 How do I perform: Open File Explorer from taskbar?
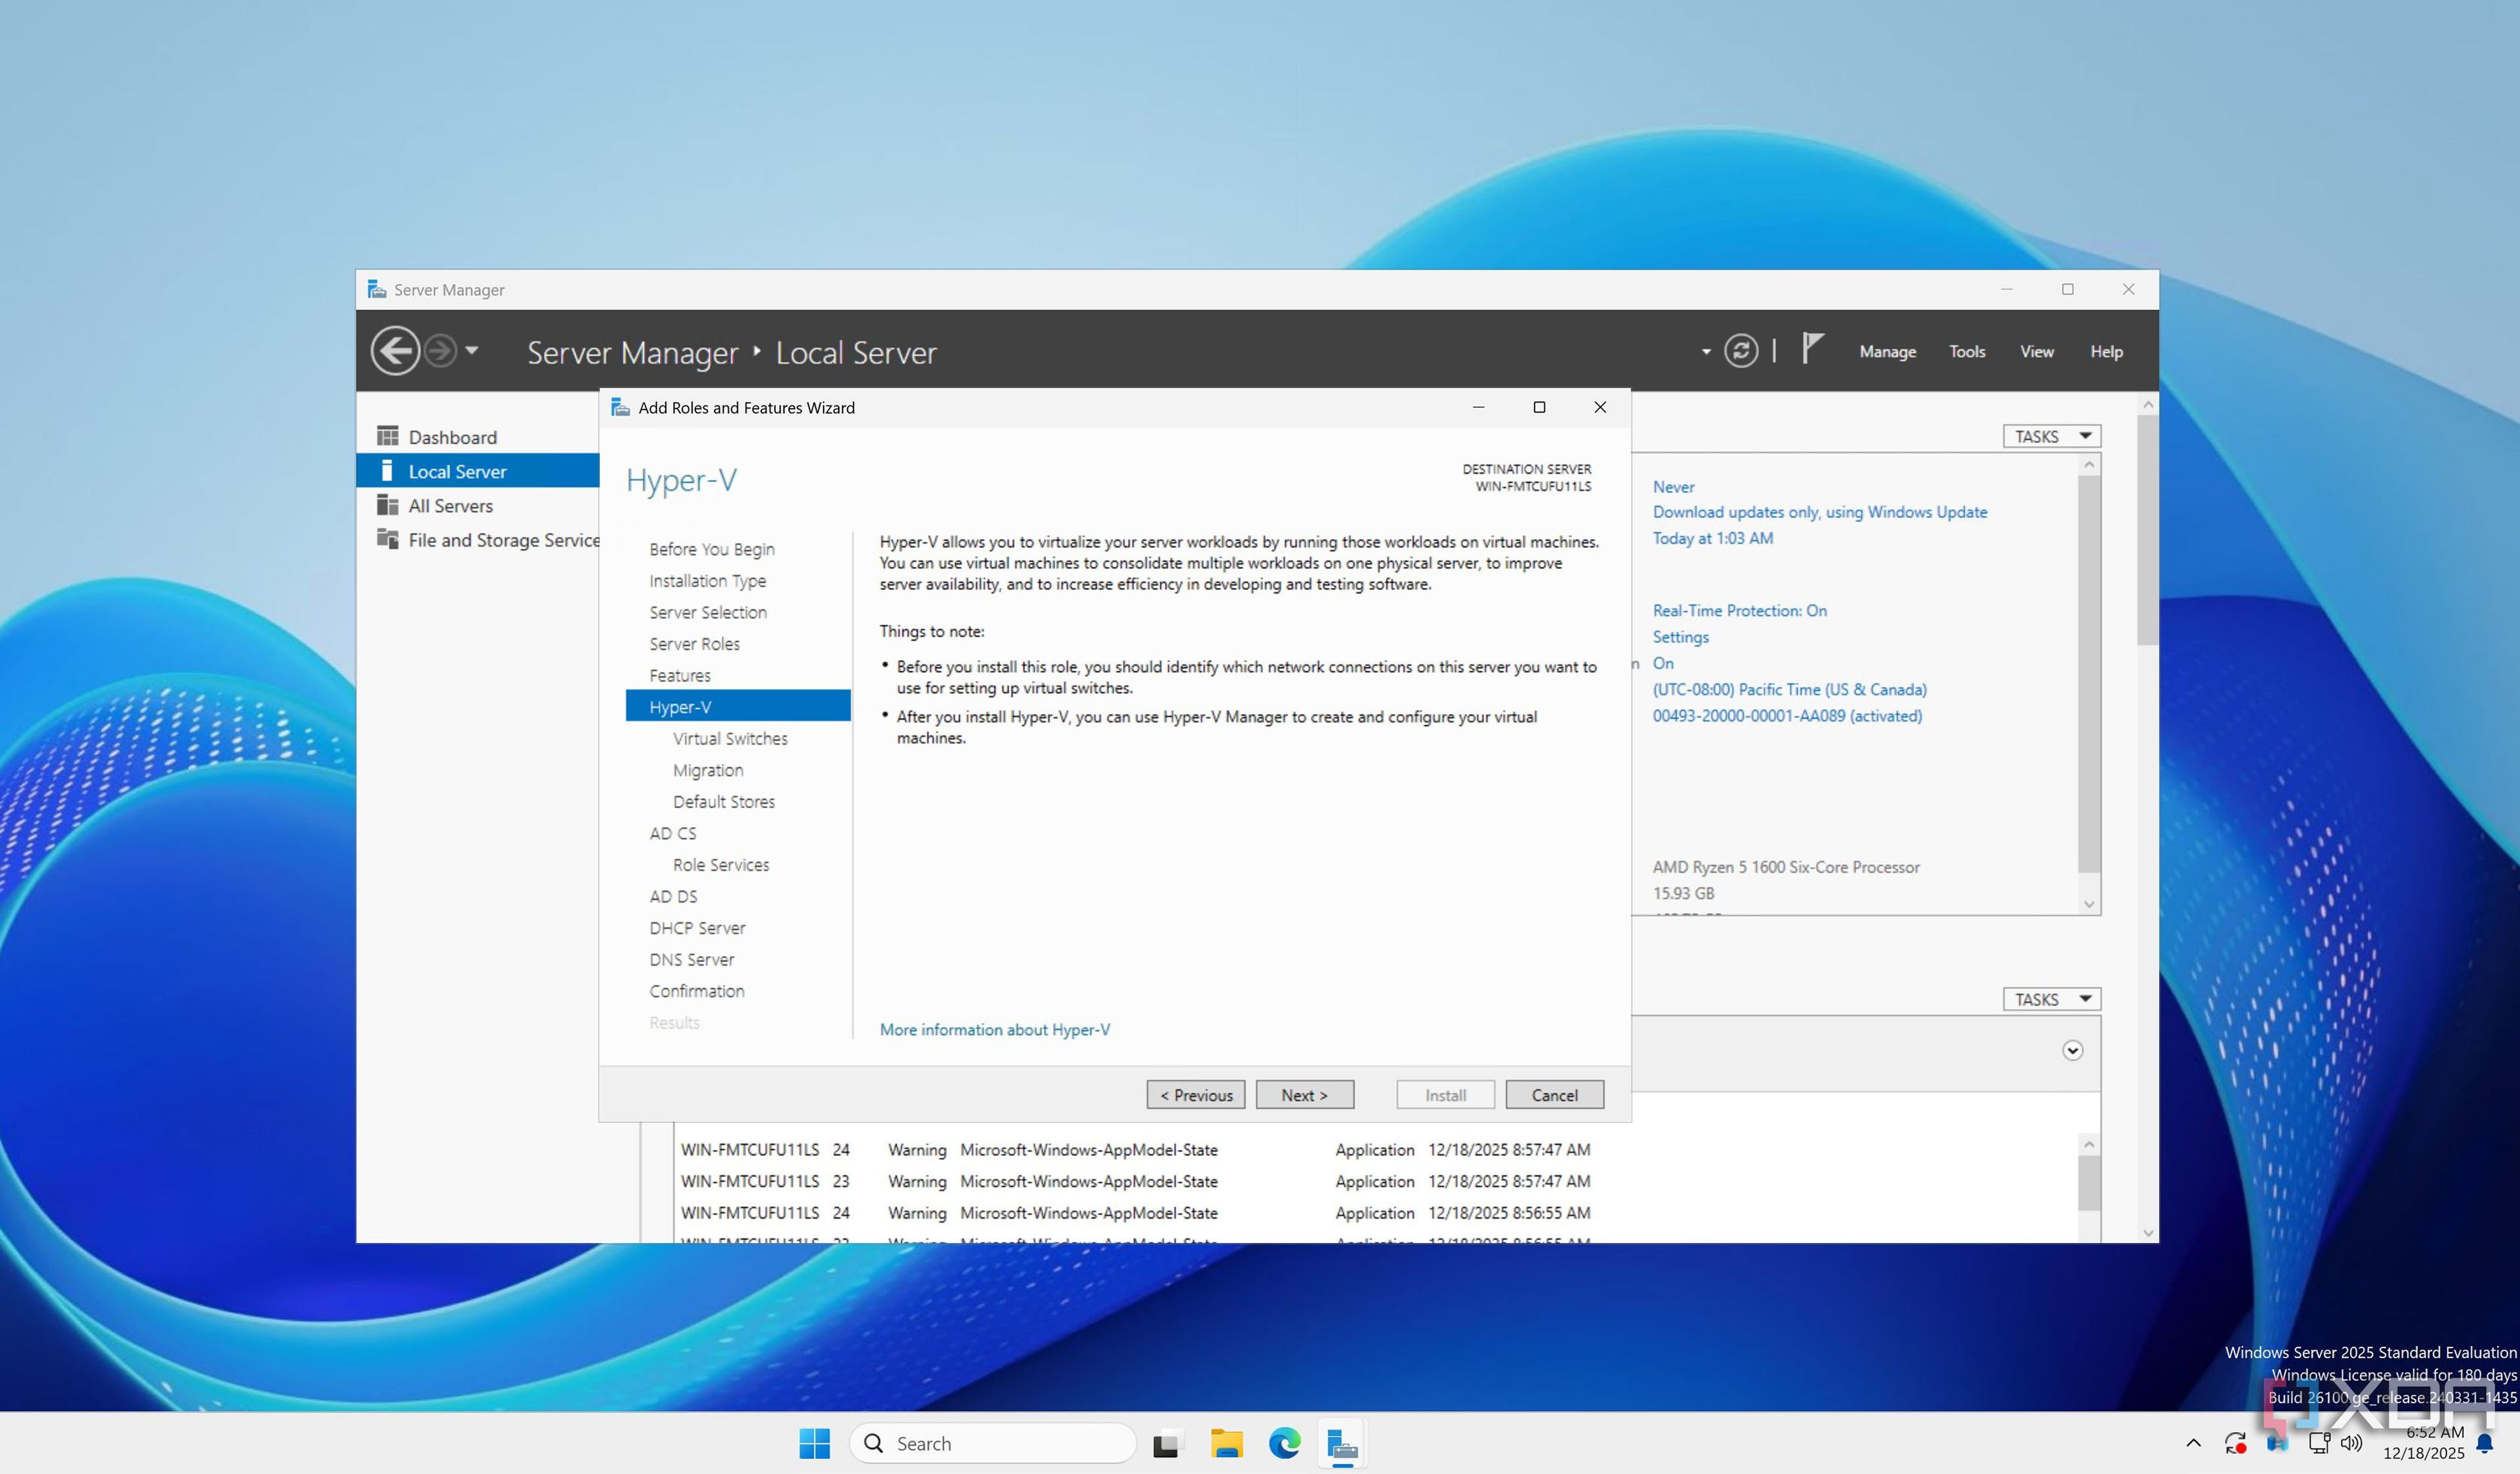coord(1226,1443)
